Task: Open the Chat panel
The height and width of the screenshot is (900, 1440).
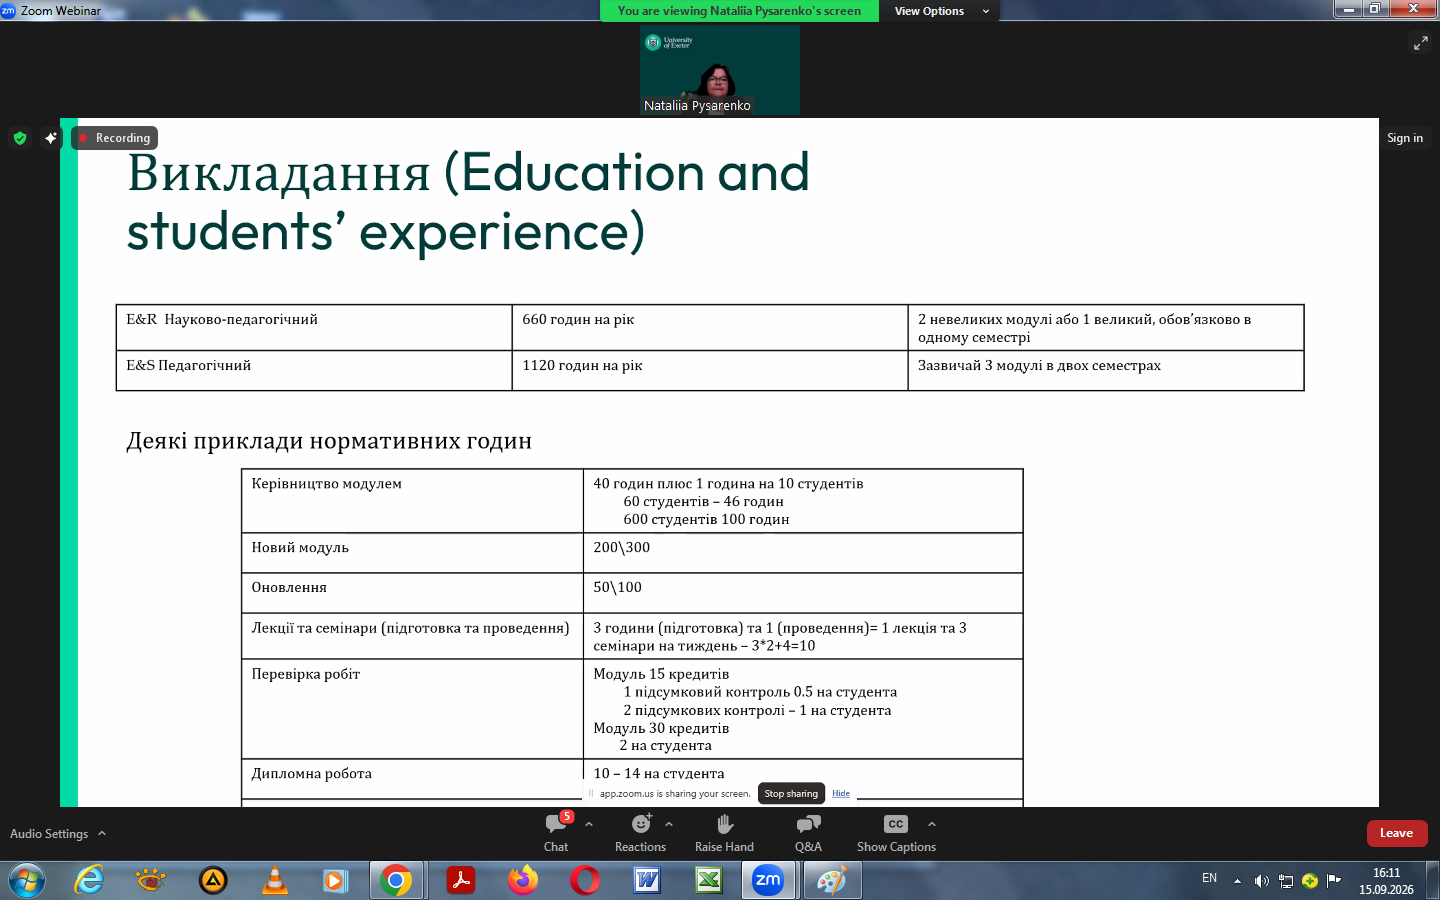Action: tap(556, 833)
